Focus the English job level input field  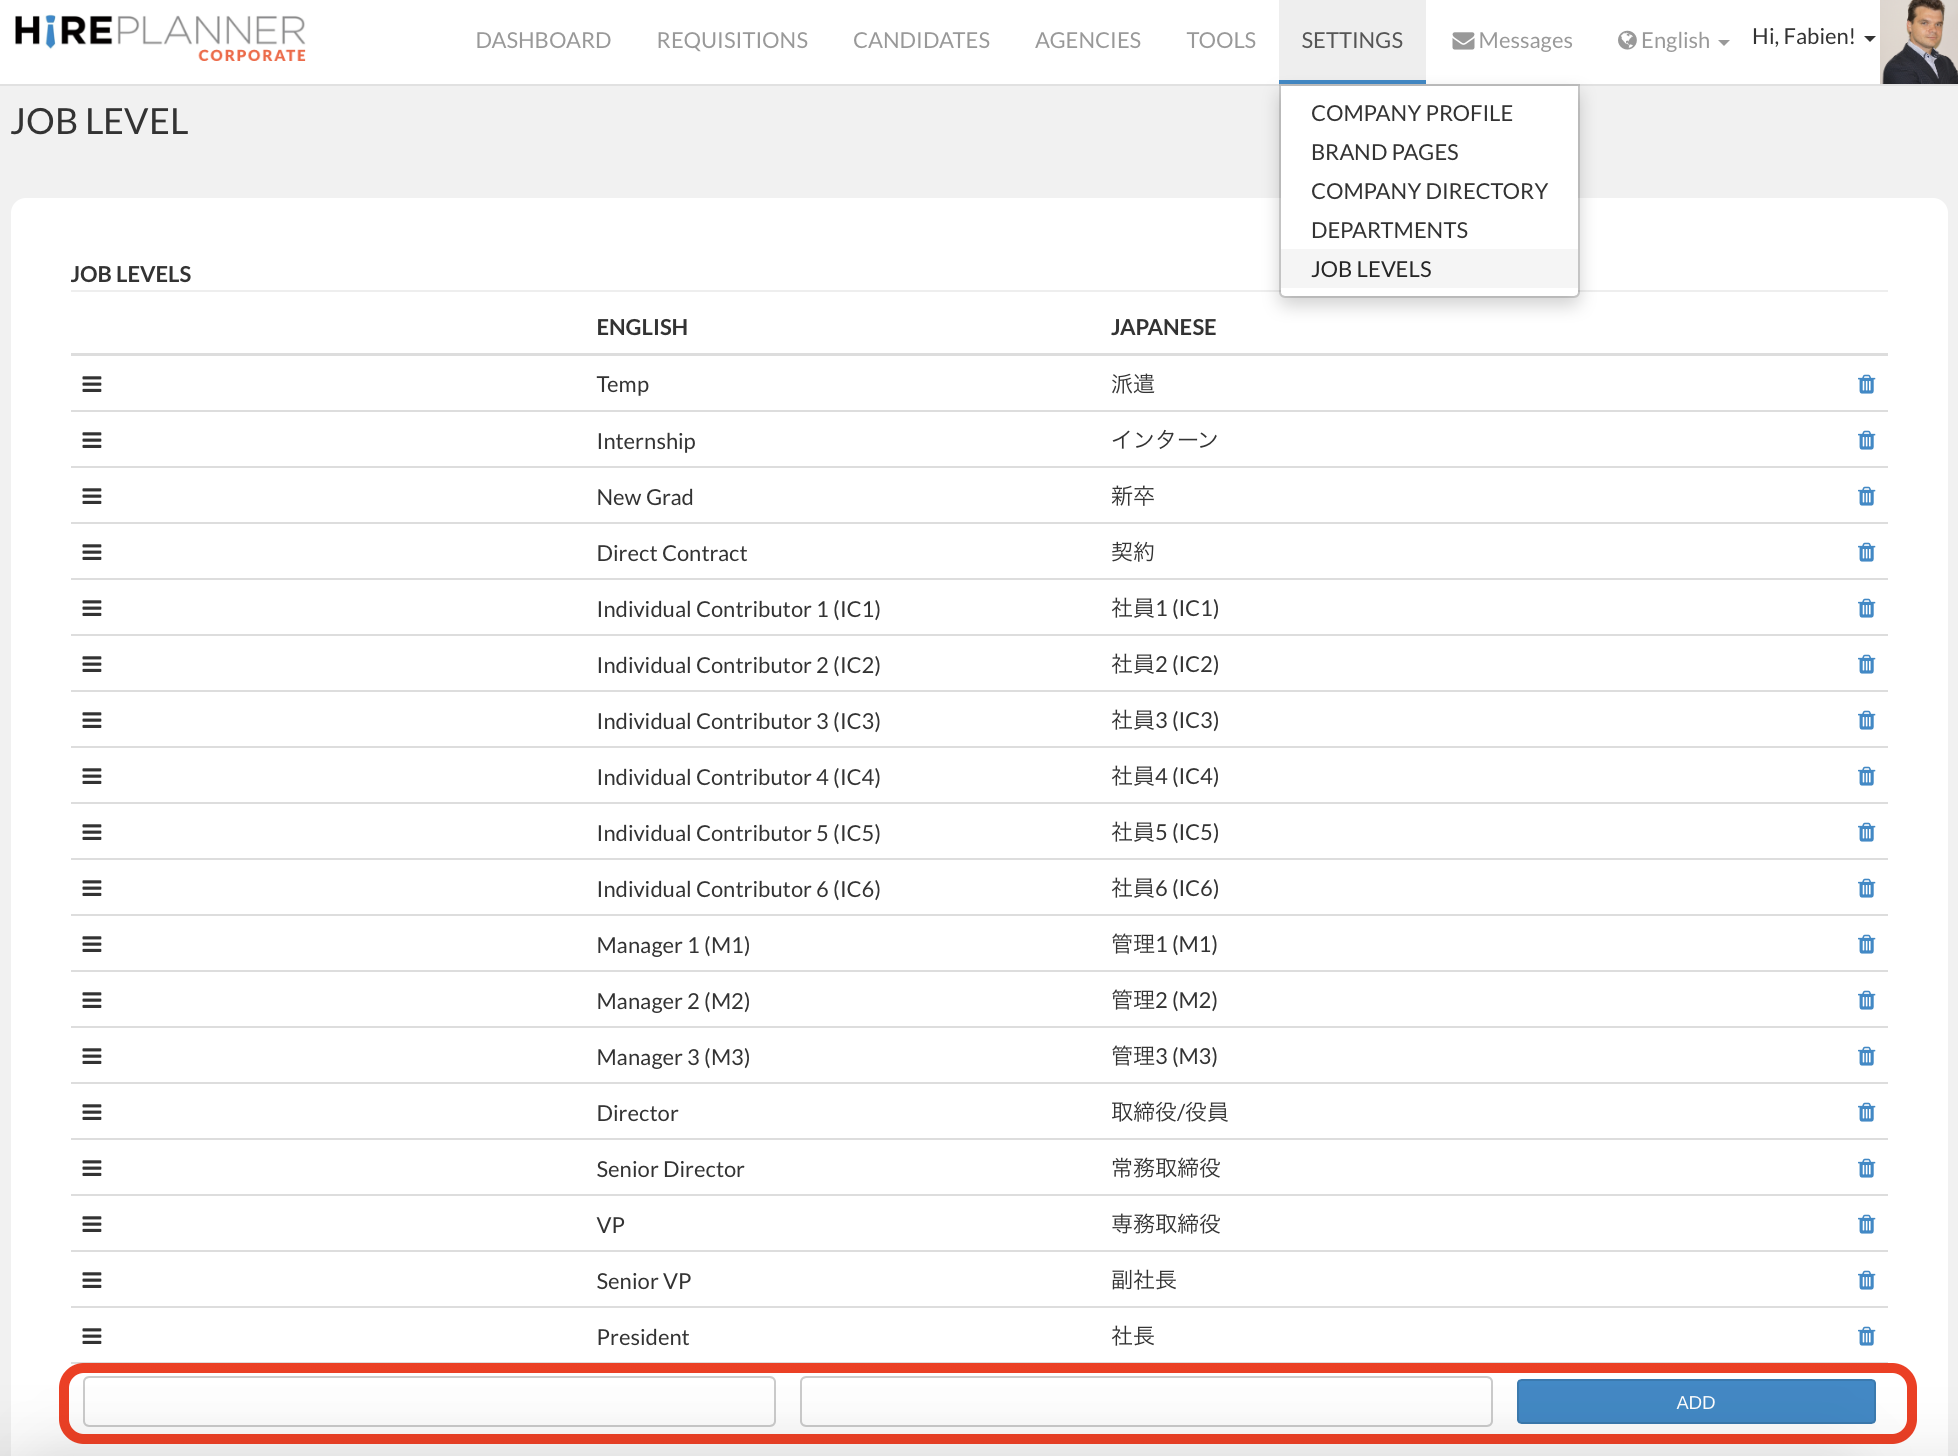pyautogui.click(x=429, y=1402)
